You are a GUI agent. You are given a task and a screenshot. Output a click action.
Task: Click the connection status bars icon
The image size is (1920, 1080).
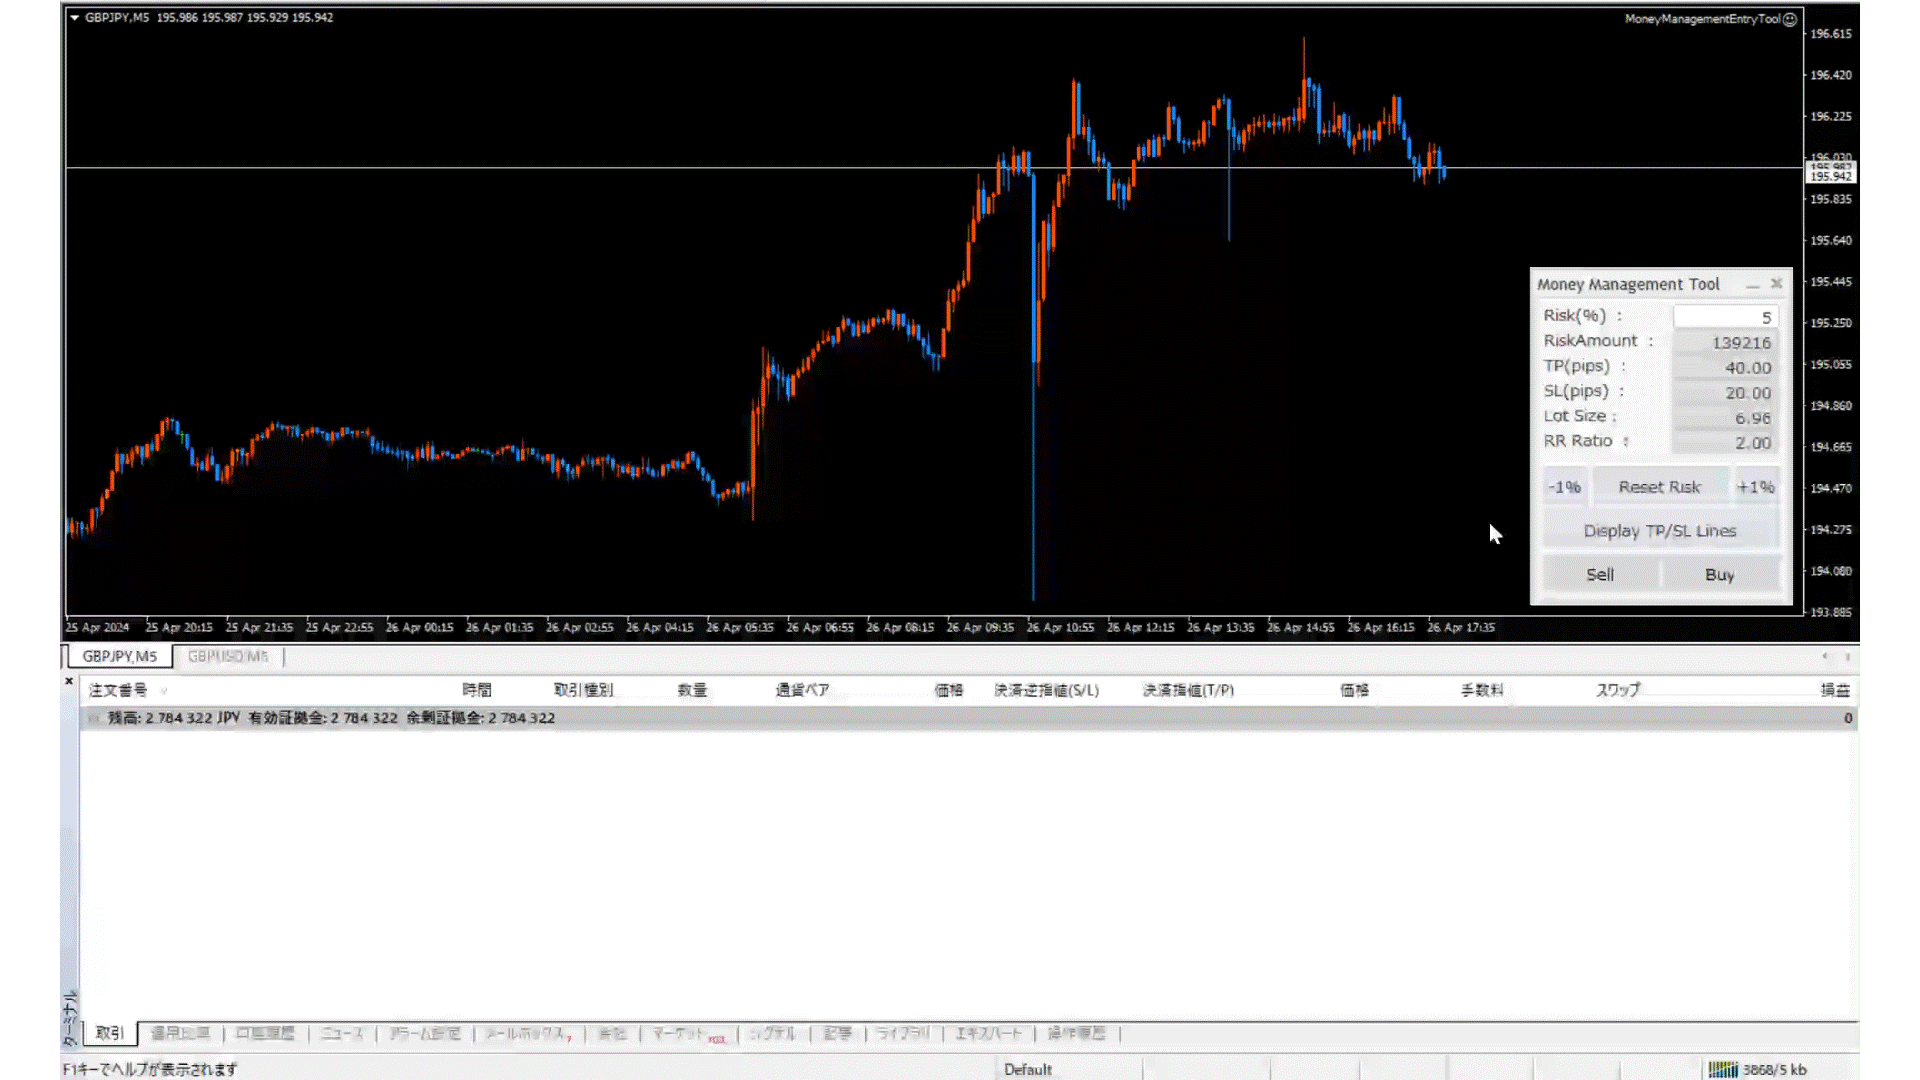pyautogui.click(x=1723, y=1069)
